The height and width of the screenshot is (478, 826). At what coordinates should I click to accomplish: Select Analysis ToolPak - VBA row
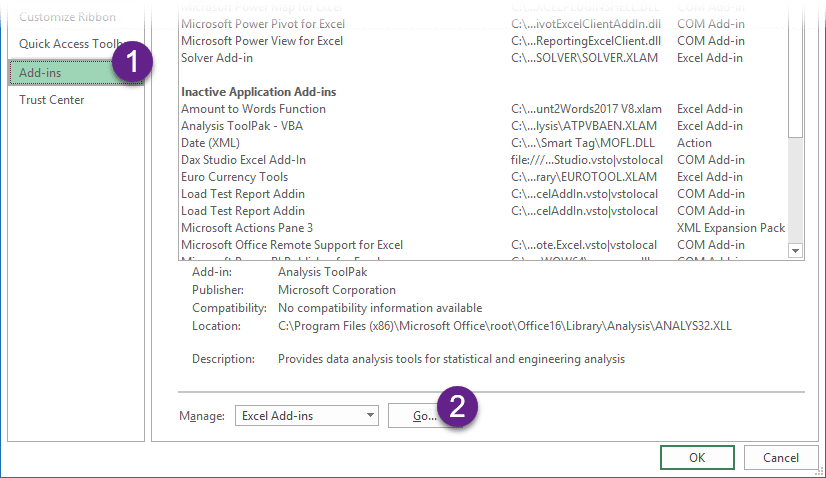coord(483,125)
